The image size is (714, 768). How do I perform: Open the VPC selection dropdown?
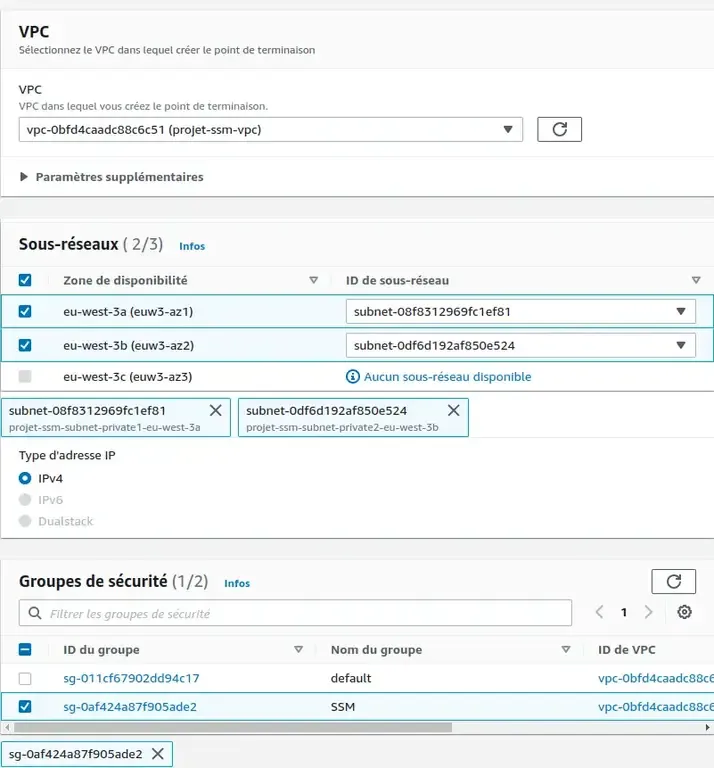(x=271, y=129)
